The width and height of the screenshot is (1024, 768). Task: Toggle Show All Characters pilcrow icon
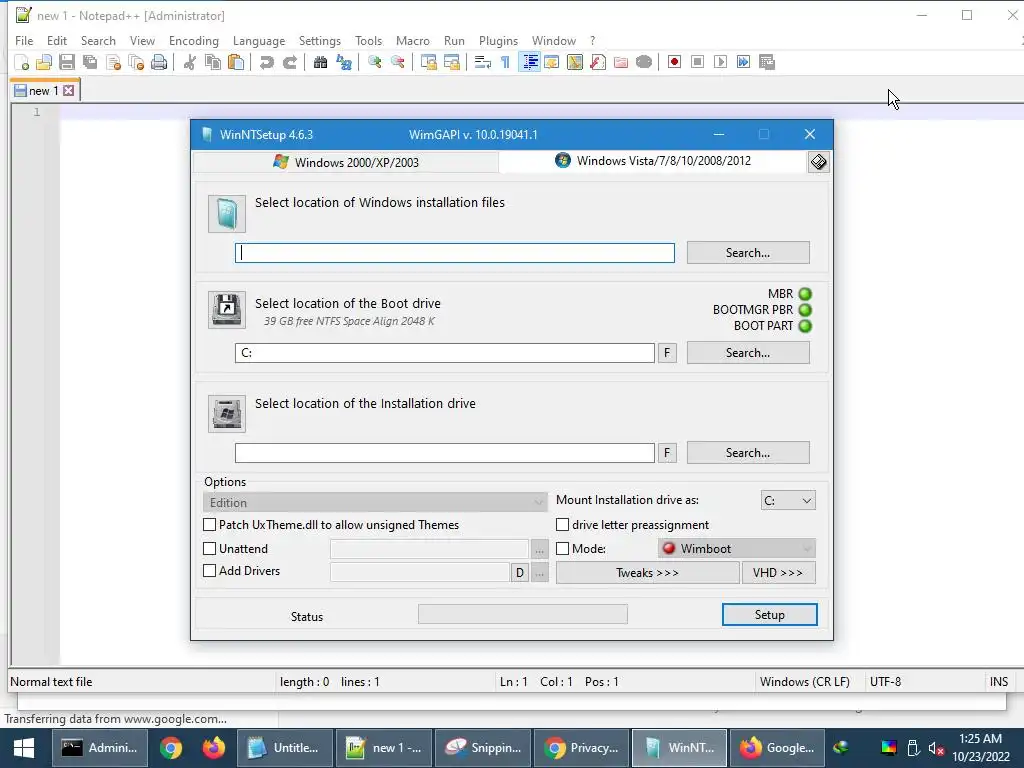pos(505,62)
